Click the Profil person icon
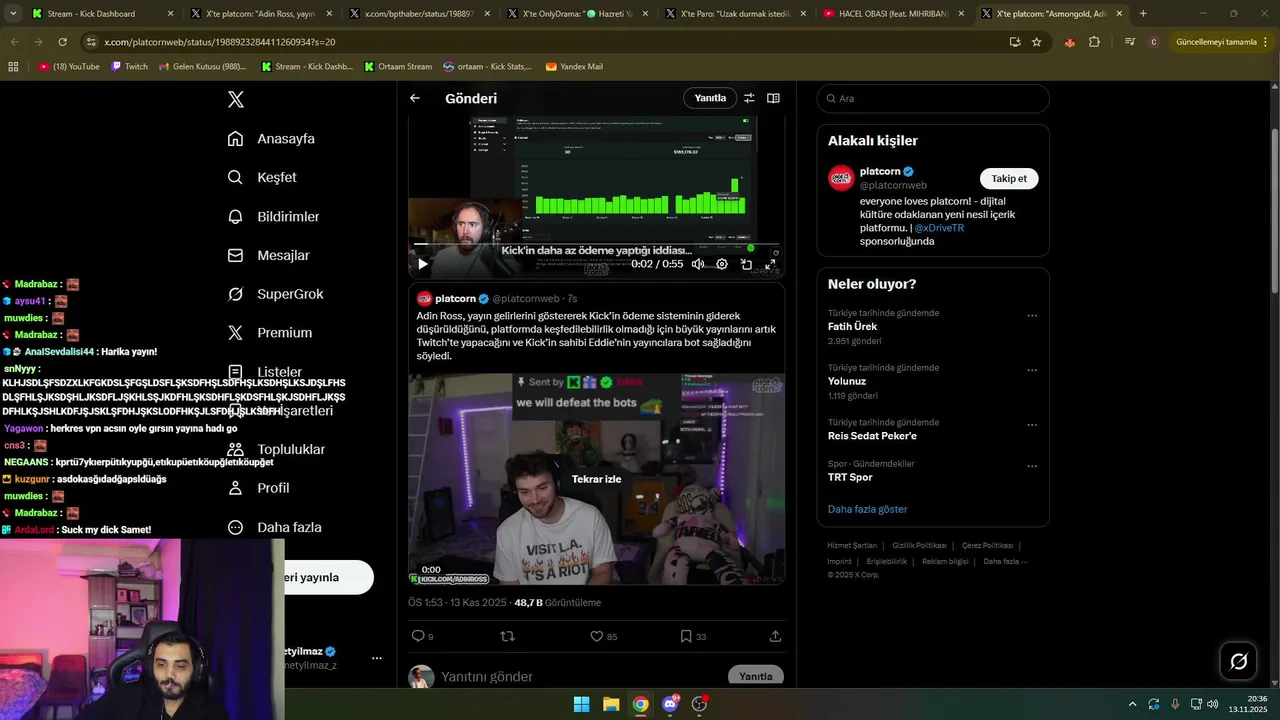The image size is (1280, 720). pyautogui.click(x=236, y=488)
